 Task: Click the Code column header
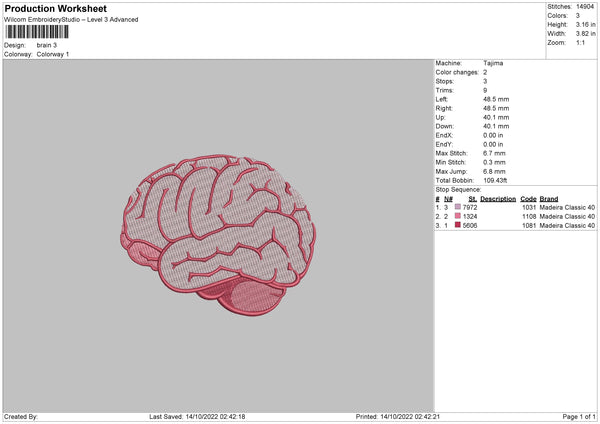coord(528,198)
